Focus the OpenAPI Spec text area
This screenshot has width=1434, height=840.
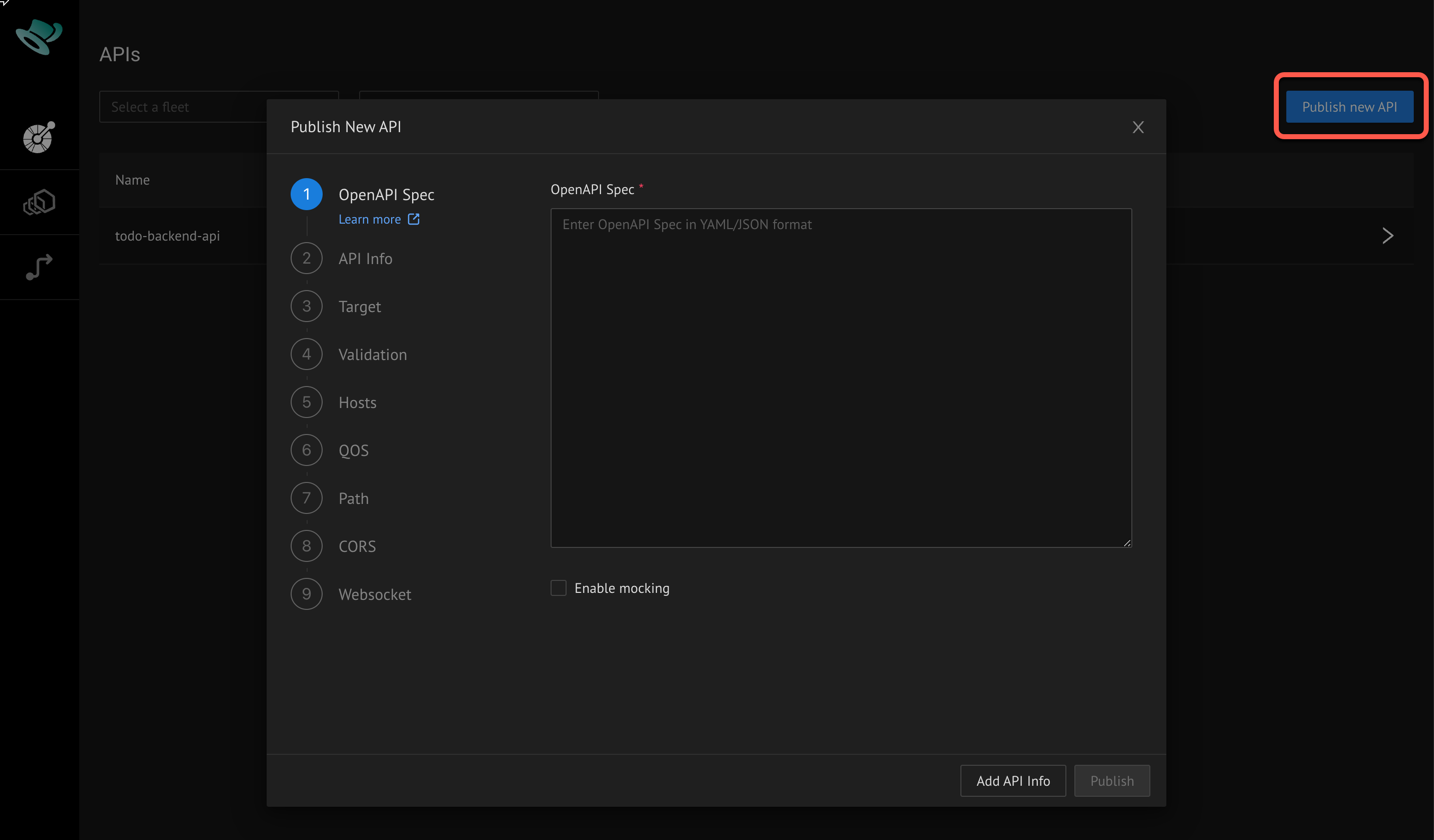(841, 378)
